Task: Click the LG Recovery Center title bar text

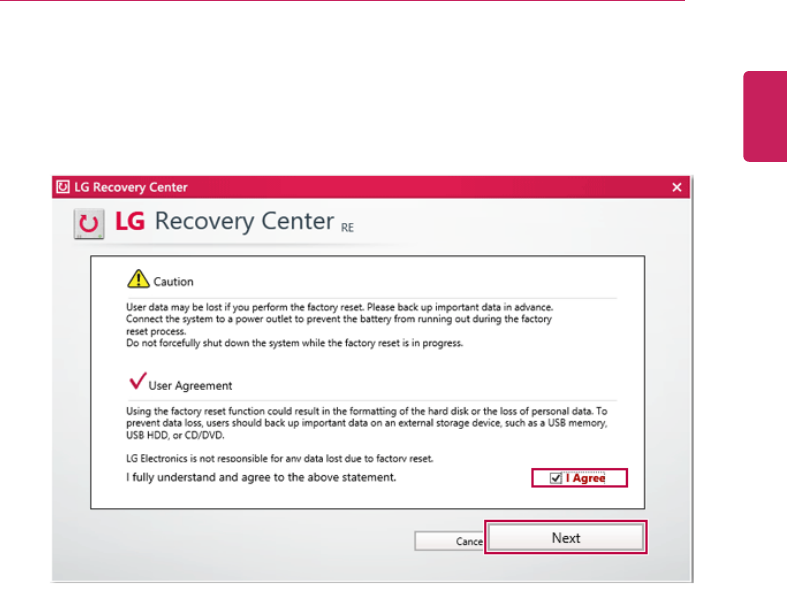Action: click(x=130, y=187)
